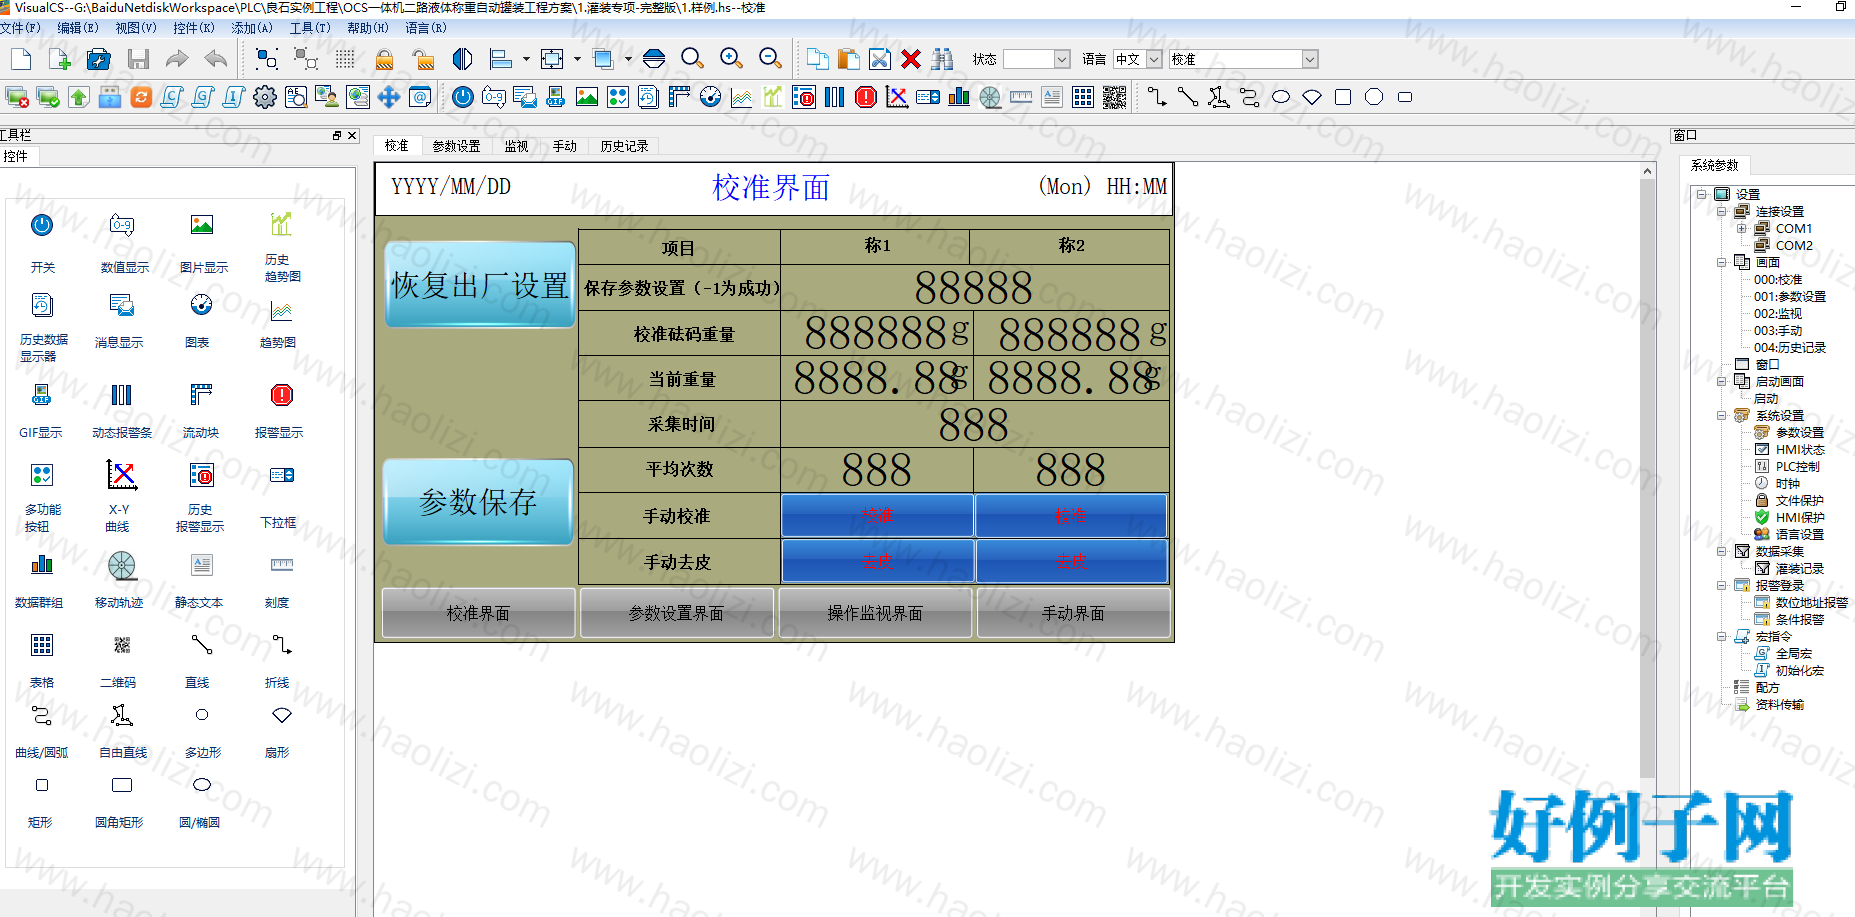Open the 文件(F) menu
This screenshot has height=917, width=1855.
(20, 28)
